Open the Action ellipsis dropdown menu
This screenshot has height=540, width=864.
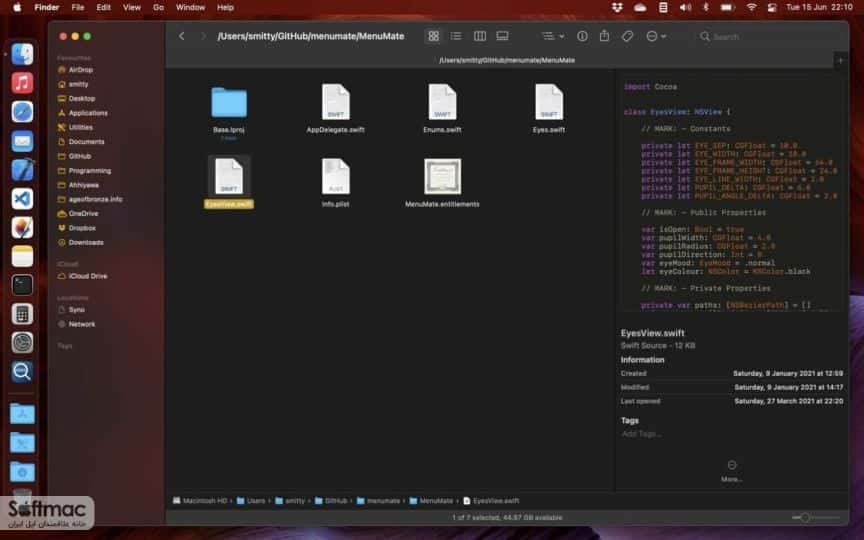click(x=655, y=36)
